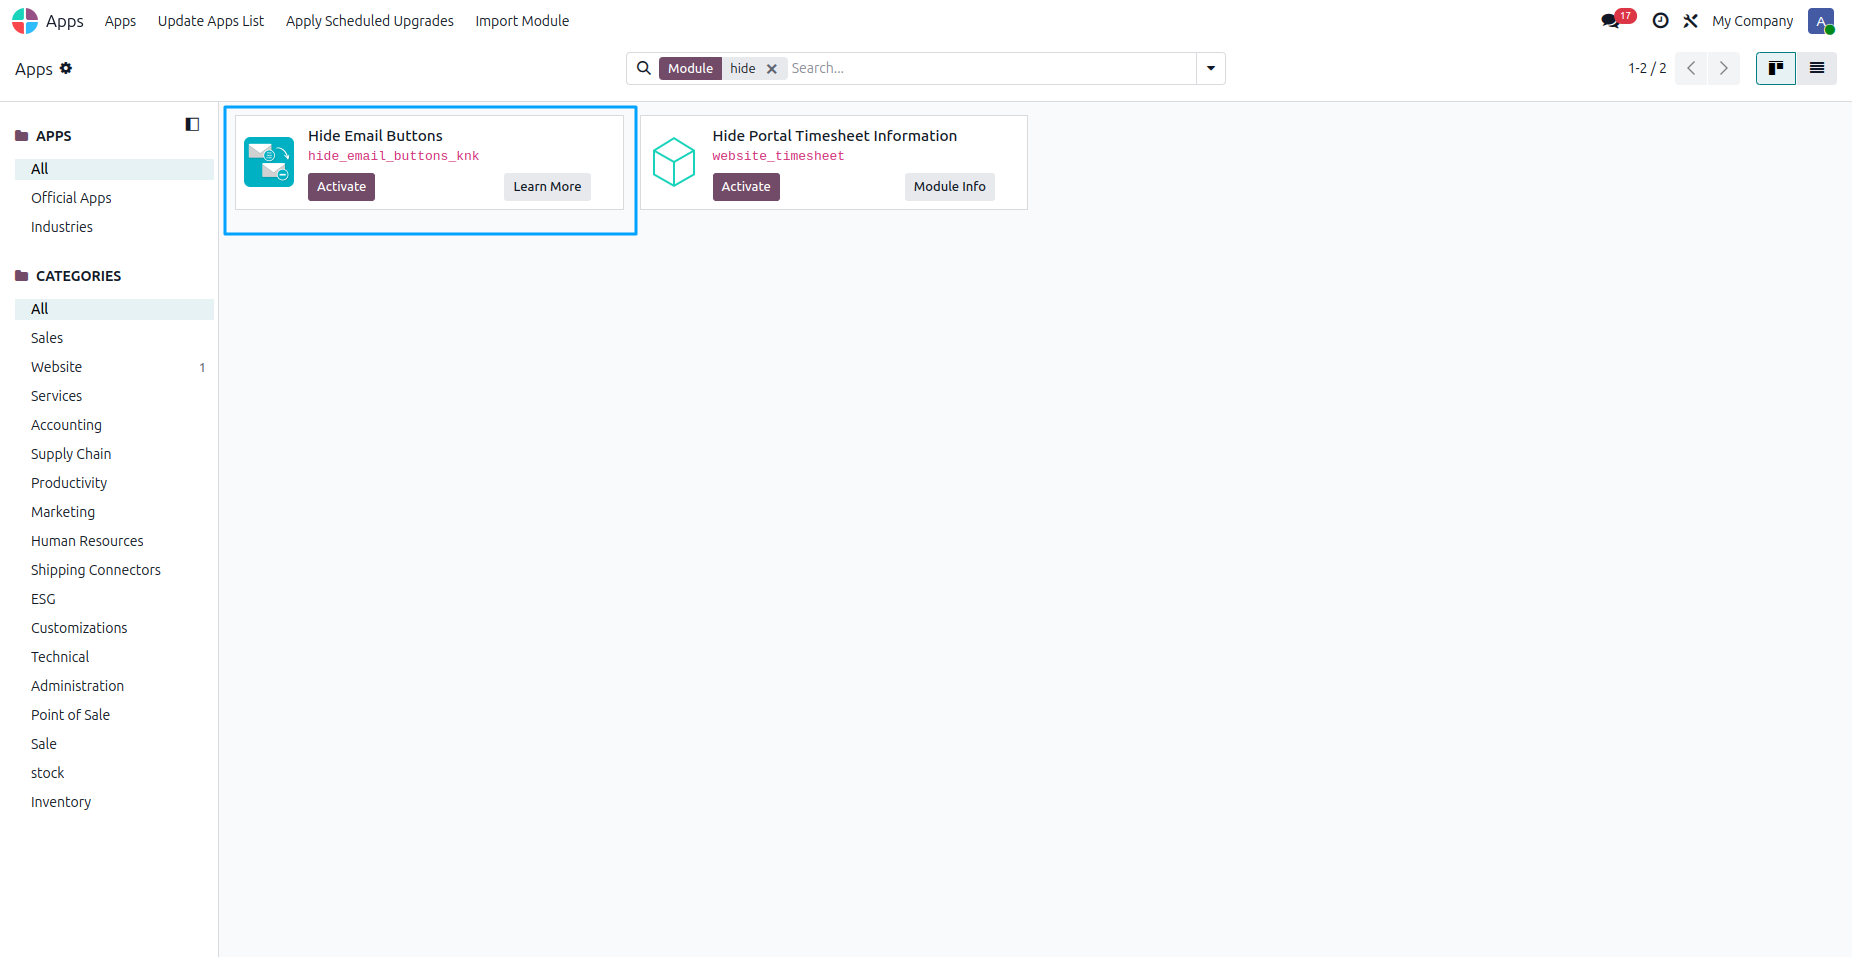Filter by Human Resources category
Screen dimensions: 1852x957
coord(114,541)
